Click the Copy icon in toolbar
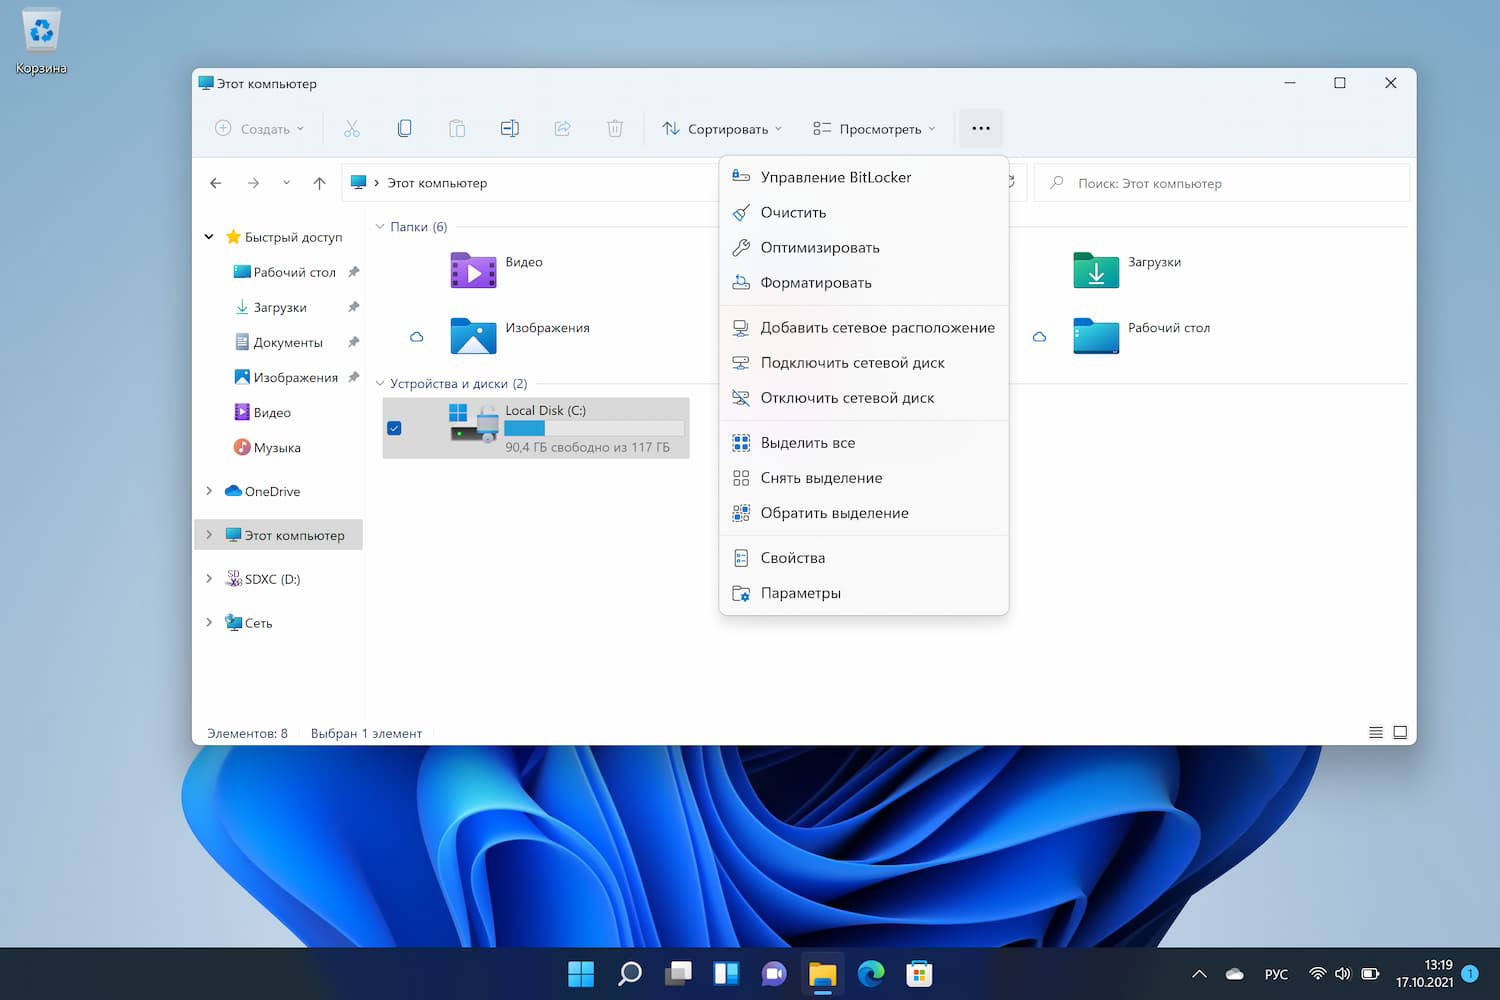The image size is (1500, 1000). click(x=404, y=128)
